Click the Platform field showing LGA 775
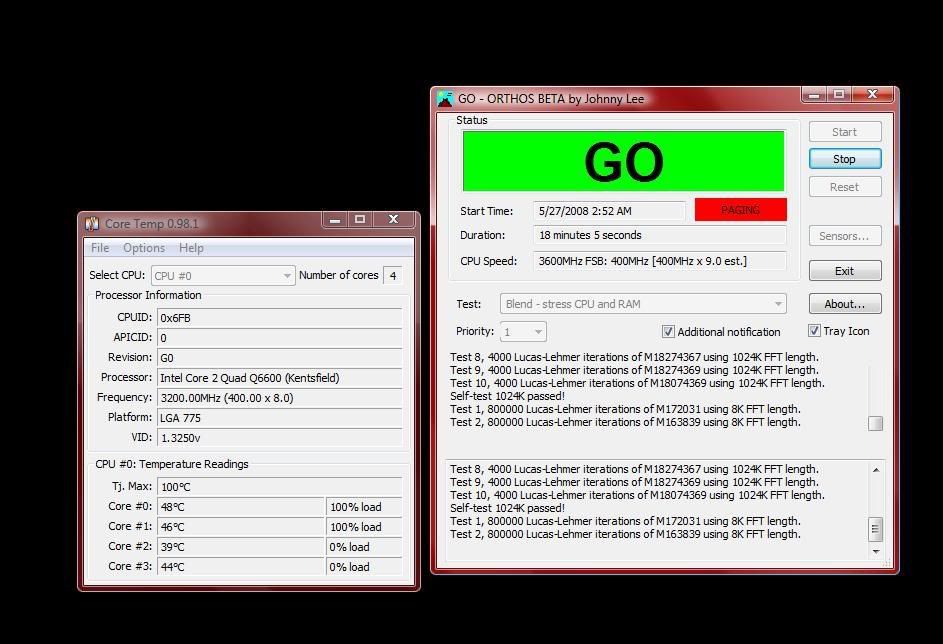Screen dimensions: 943x644 pos(280,417)
